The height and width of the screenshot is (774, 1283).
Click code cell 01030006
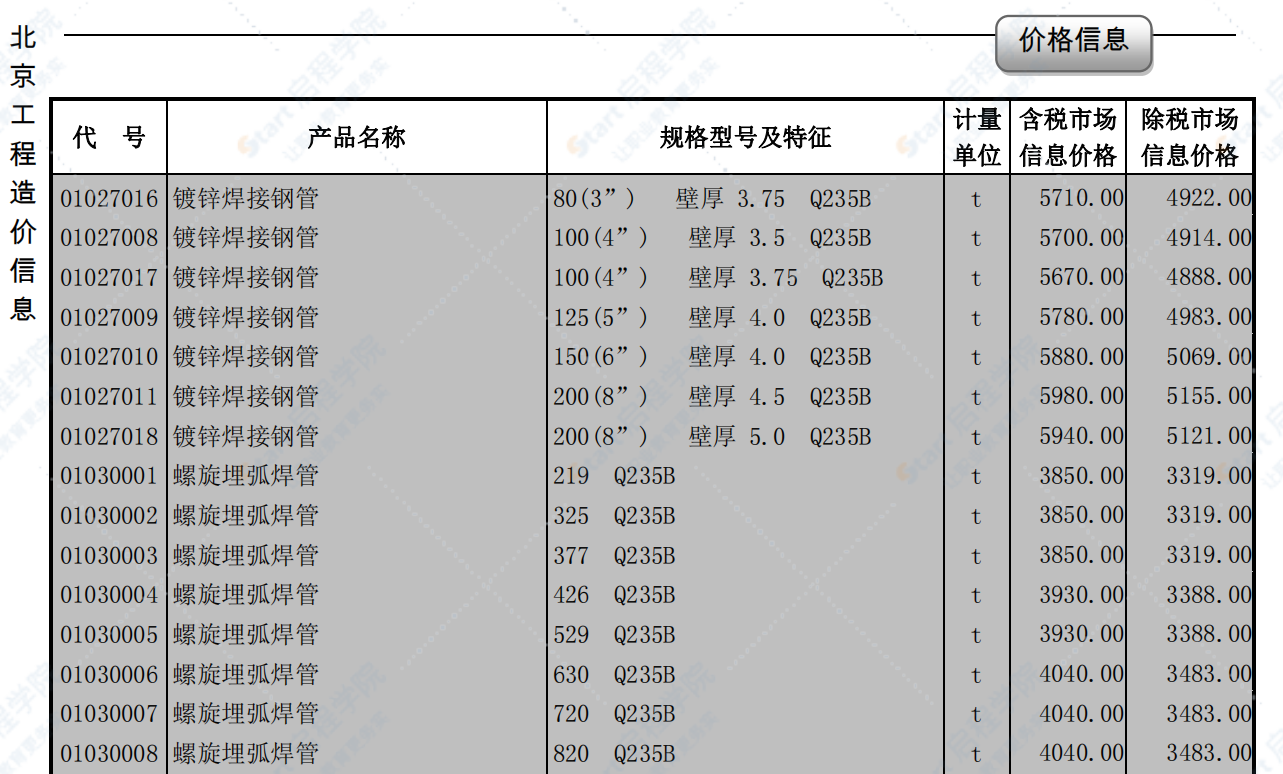[x=109, y=675]
